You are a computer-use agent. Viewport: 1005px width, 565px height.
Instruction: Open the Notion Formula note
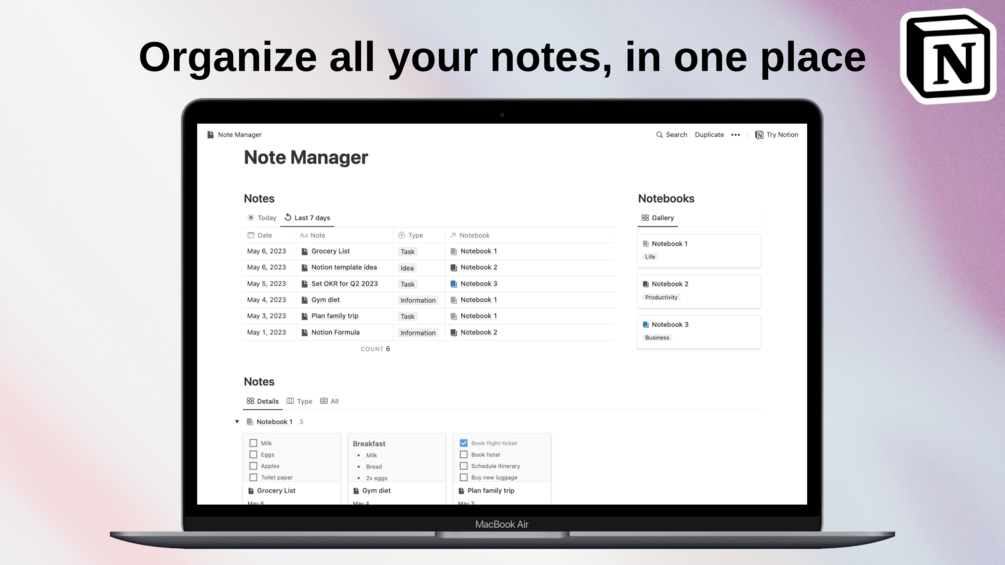(x=335, y=332)
